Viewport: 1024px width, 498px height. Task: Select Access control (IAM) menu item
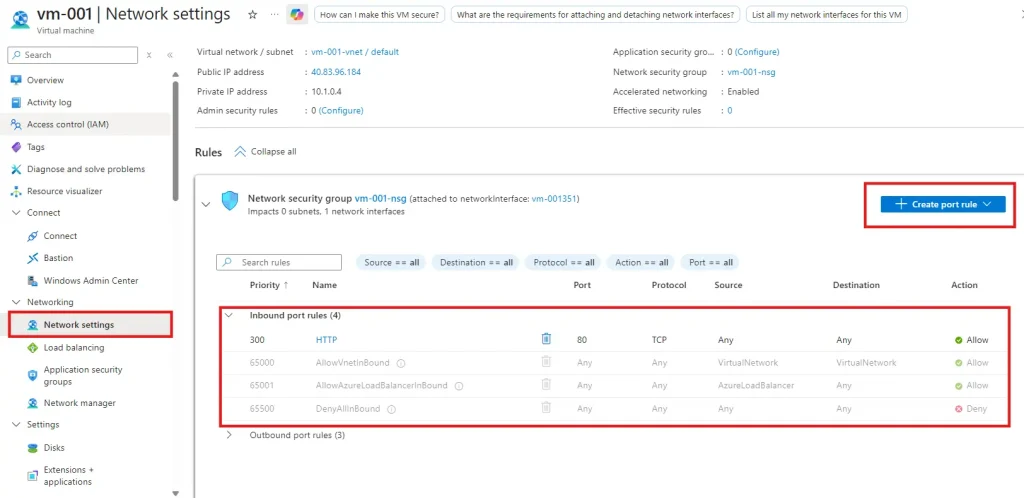click(x=67, y=125)
